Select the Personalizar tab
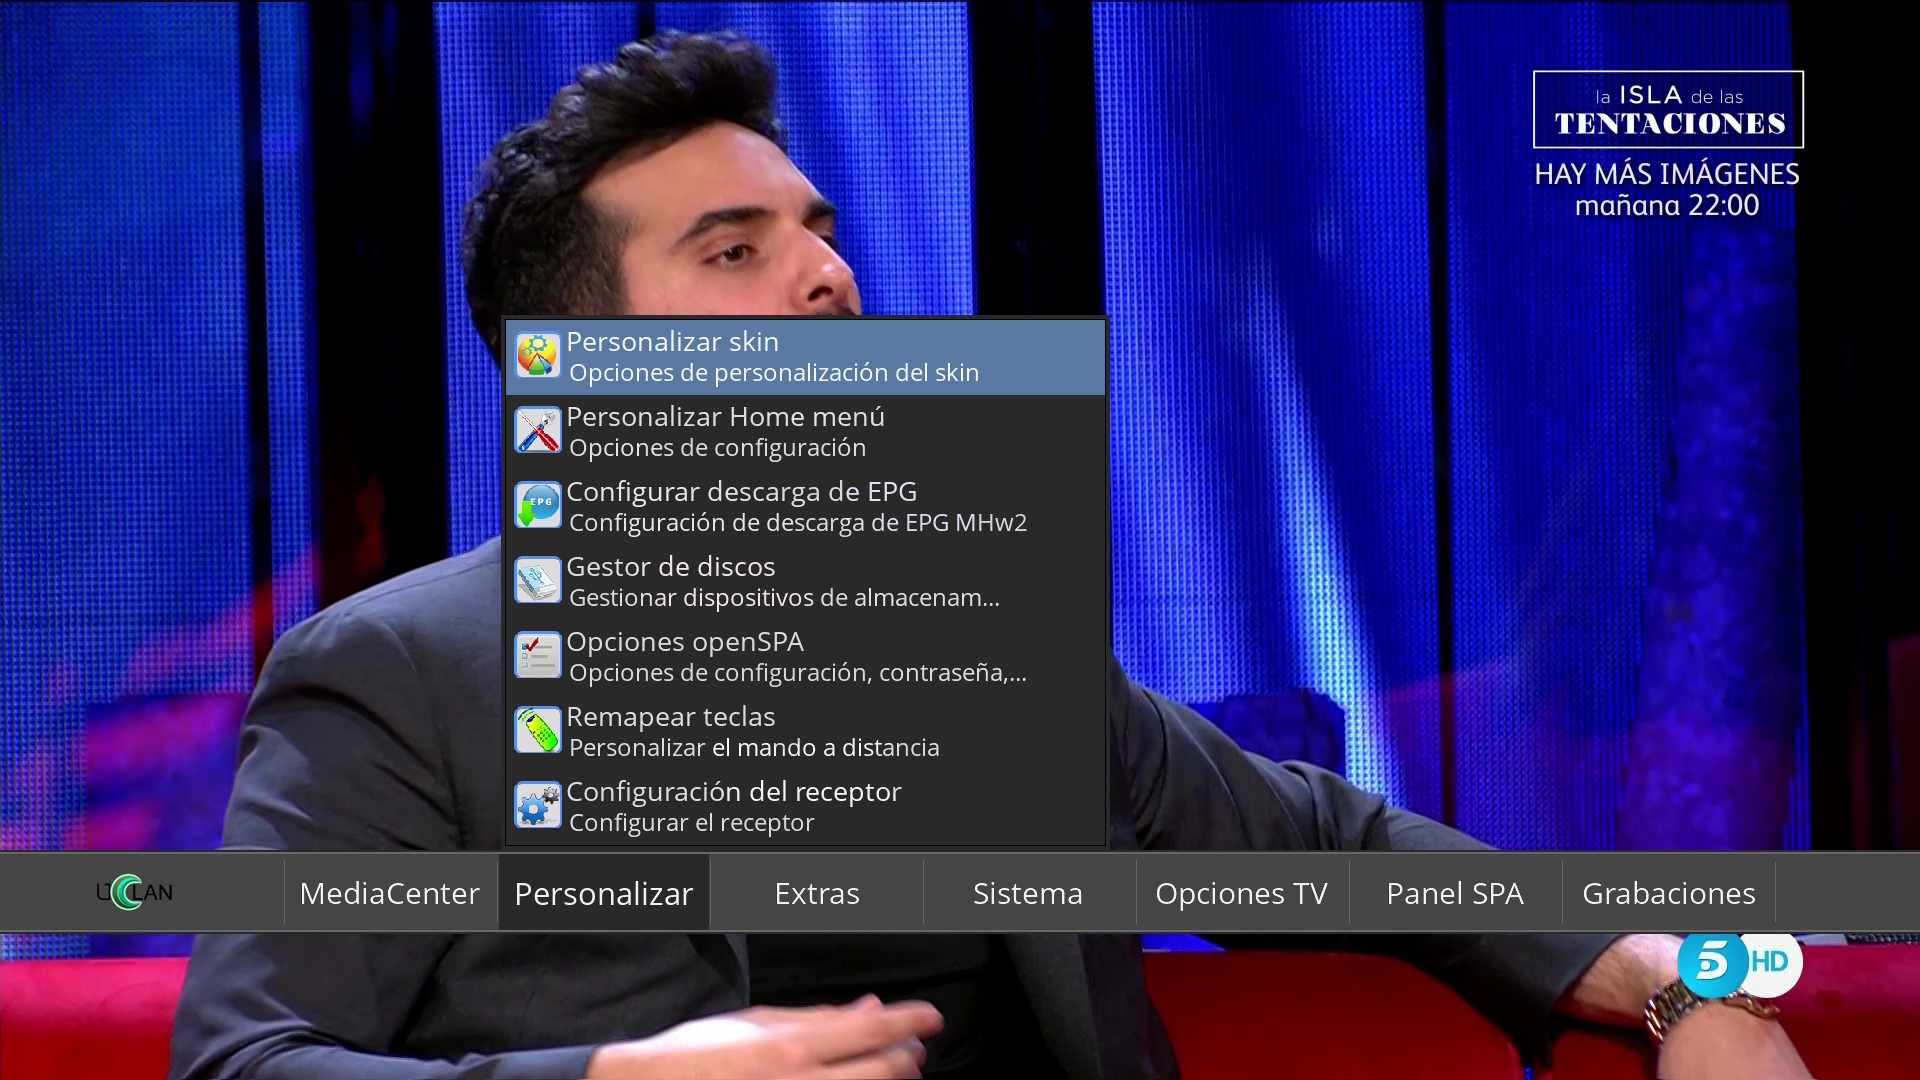This screenshot has height=1080, width=1920. (603, 893)
